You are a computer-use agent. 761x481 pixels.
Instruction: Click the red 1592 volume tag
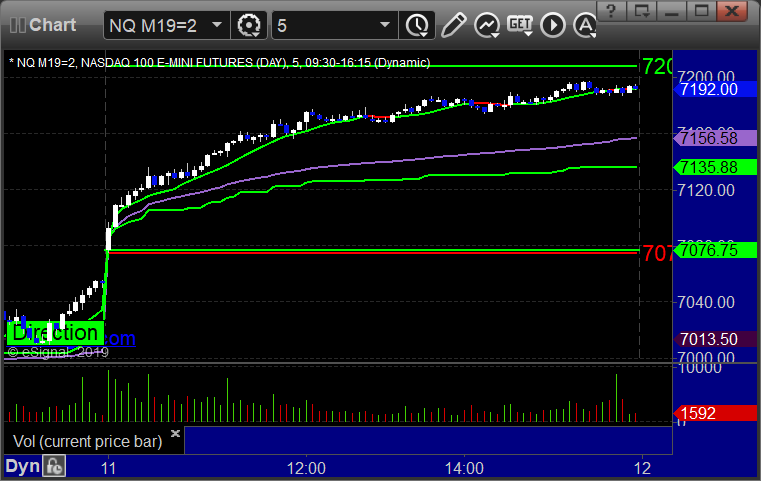pyautogui.click(x=714, y=414)
